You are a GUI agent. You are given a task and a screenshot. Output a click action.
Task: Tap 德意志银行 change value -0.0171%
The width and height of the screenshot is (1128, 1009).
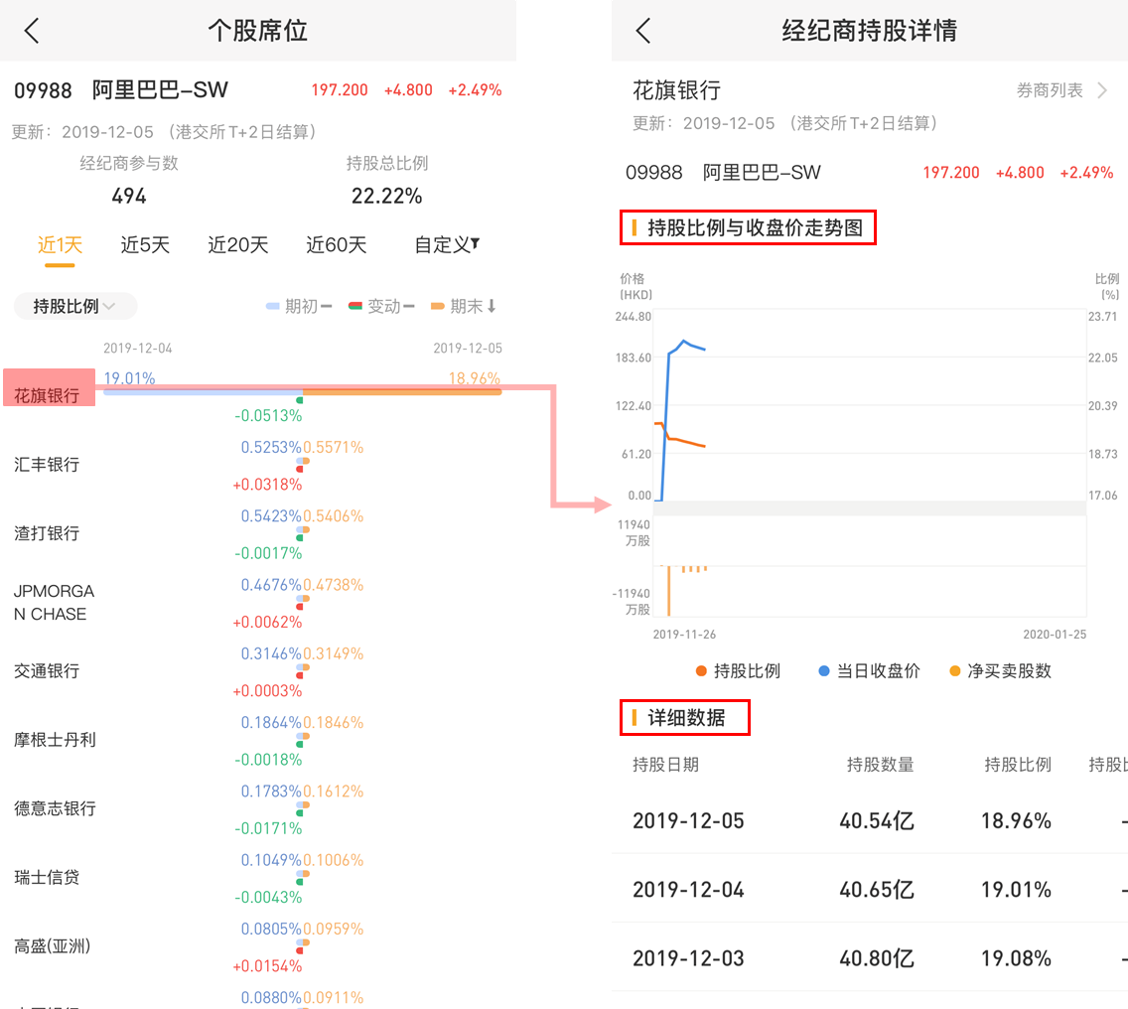(x=268, y=828)
